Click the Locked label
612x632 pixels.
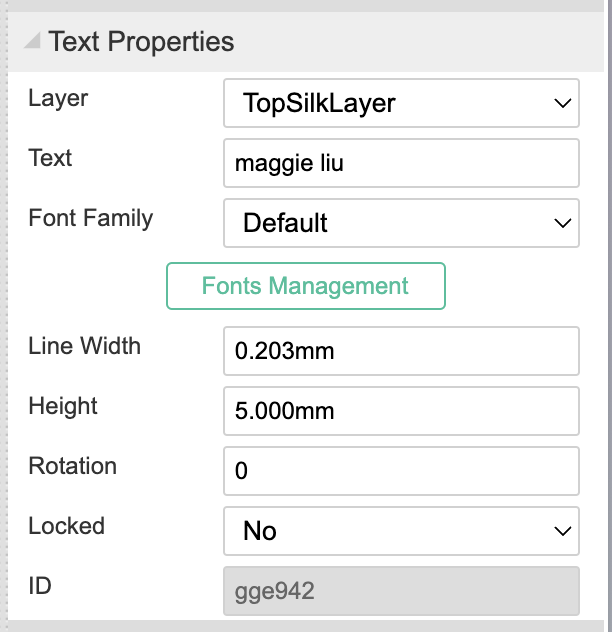click(x=67, y=526)
